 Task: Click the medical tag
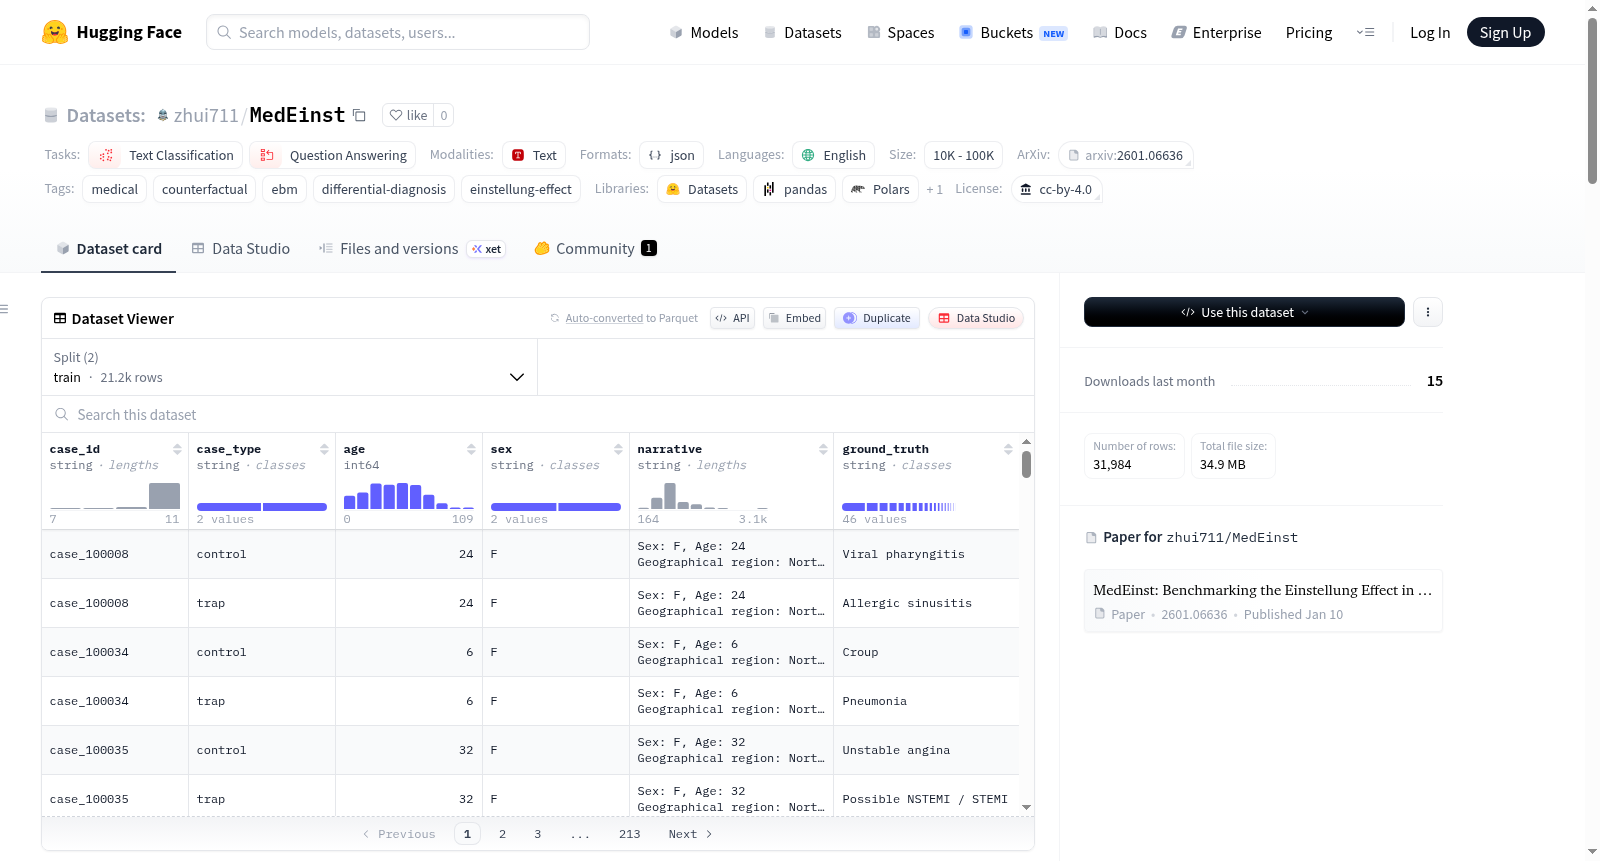(115, 189)
